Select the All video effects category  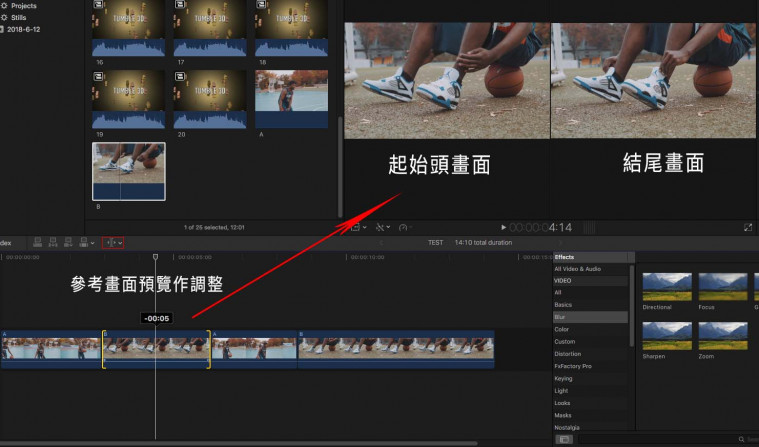[558, 293]
